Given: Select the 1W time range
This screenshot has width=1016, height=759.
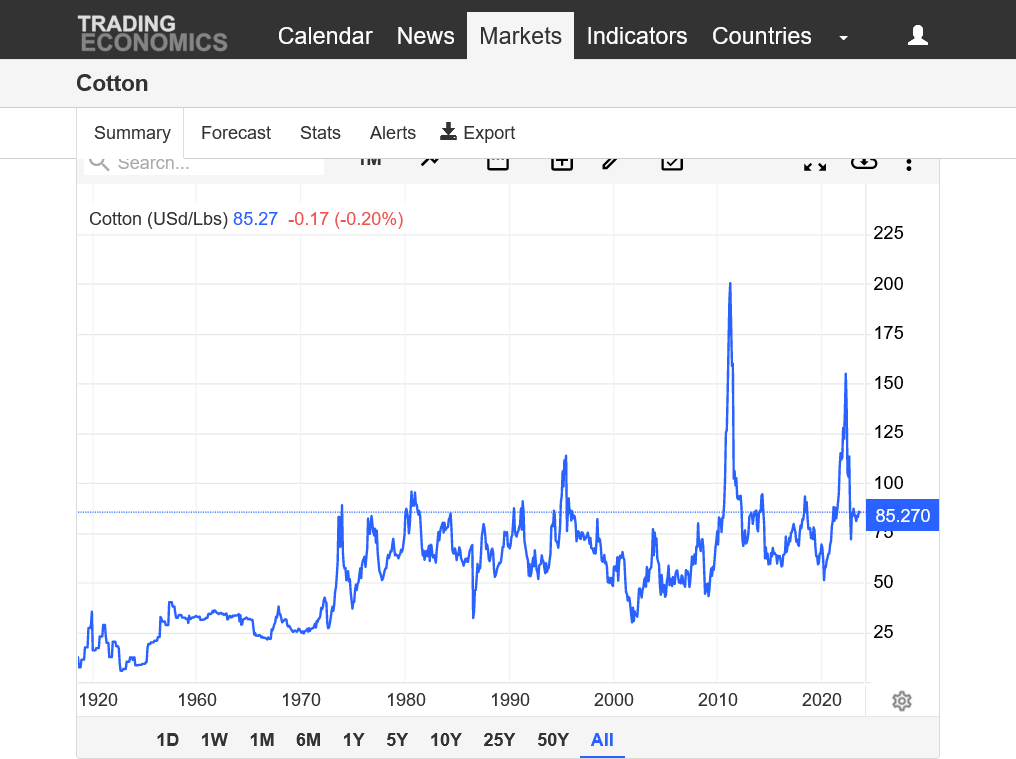Looking at the screenshot, I should [x=214, y=740].
